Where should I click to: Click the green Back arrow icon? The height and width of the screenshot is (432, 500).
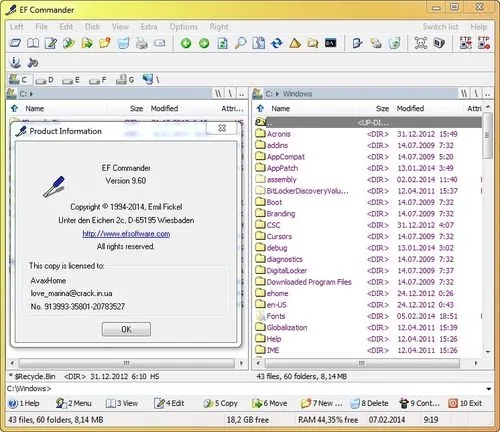pyautogui.click(x=186, y=43)
